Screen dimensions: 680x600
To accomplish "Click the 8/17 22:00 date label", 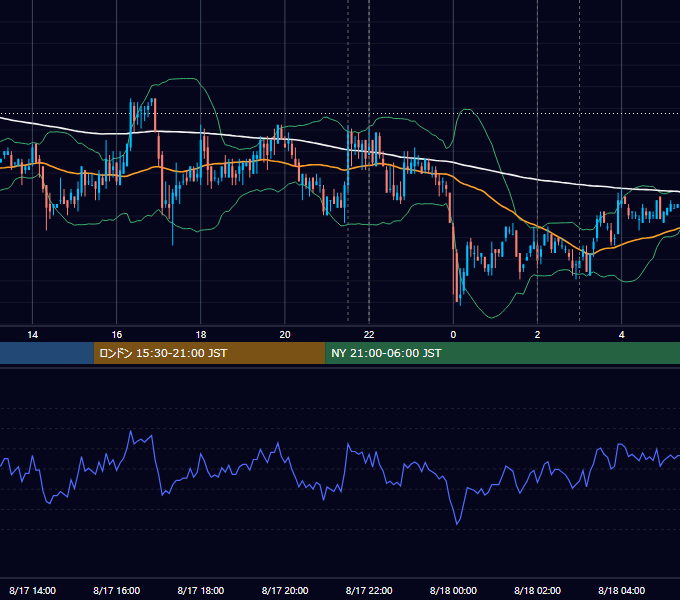I will 369,590.
